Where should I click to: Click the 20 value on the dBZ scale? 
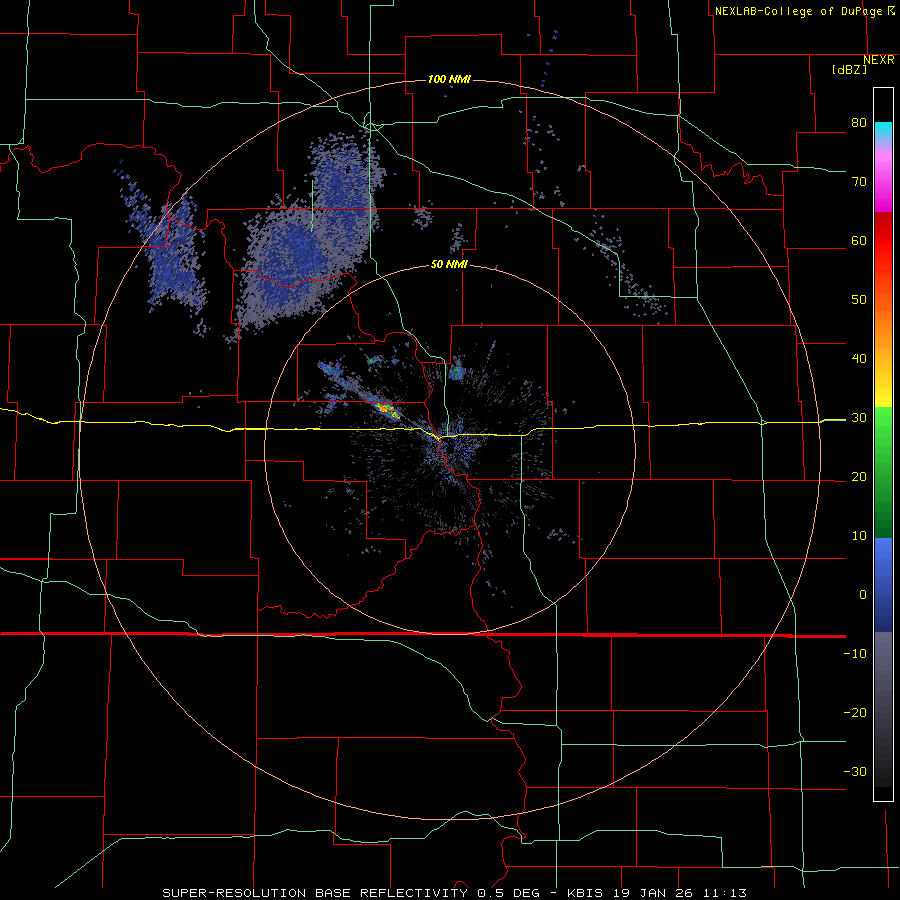859,477
